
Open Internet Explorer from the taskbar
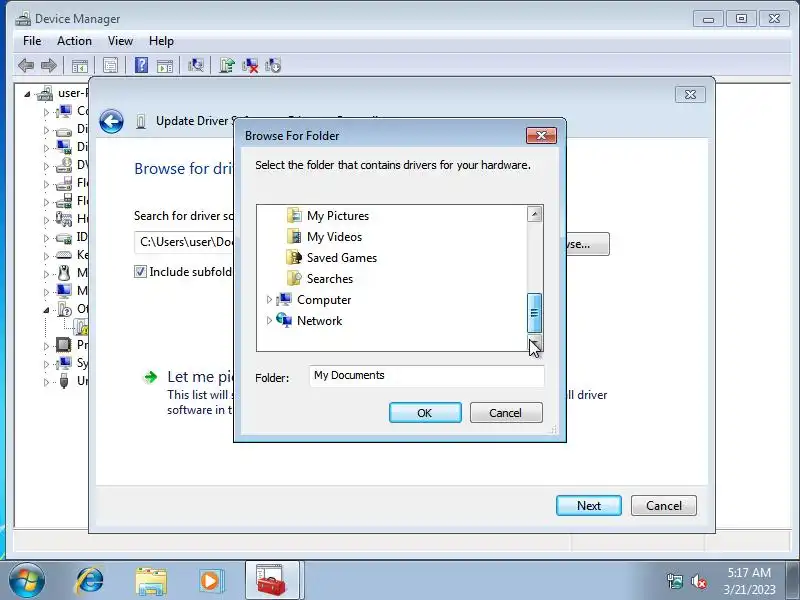pyautogui.click(x=90, y=581)
